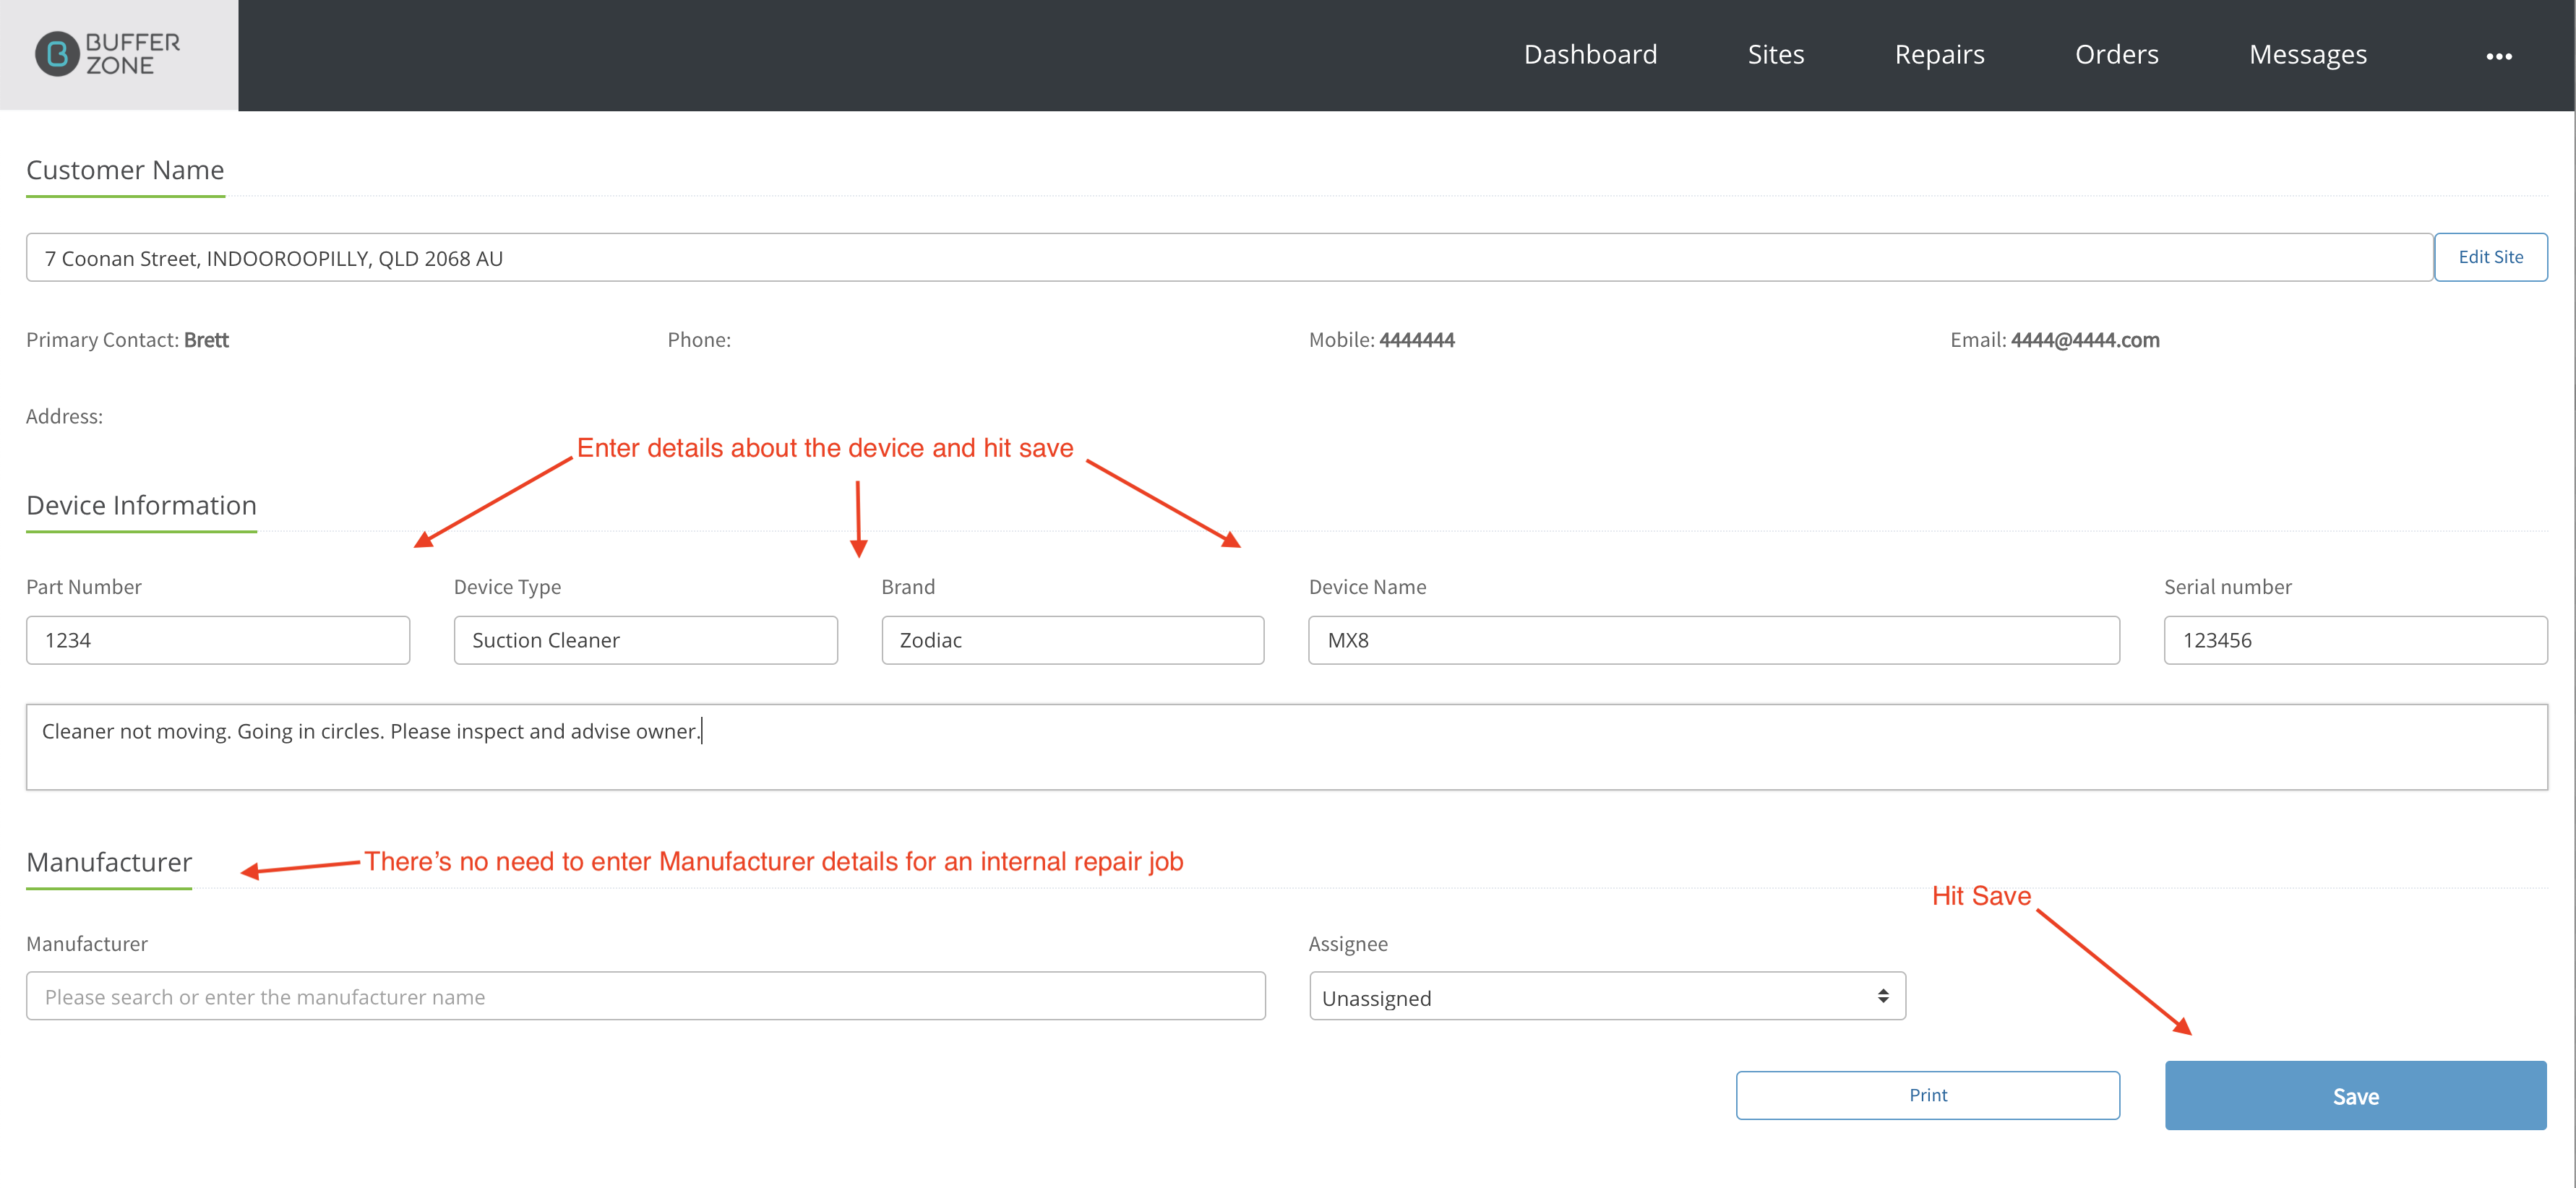The width and height of the screenshot is (2576, 1188).
Task: Click the Serial number label
Action: (x=2227, y=587)
